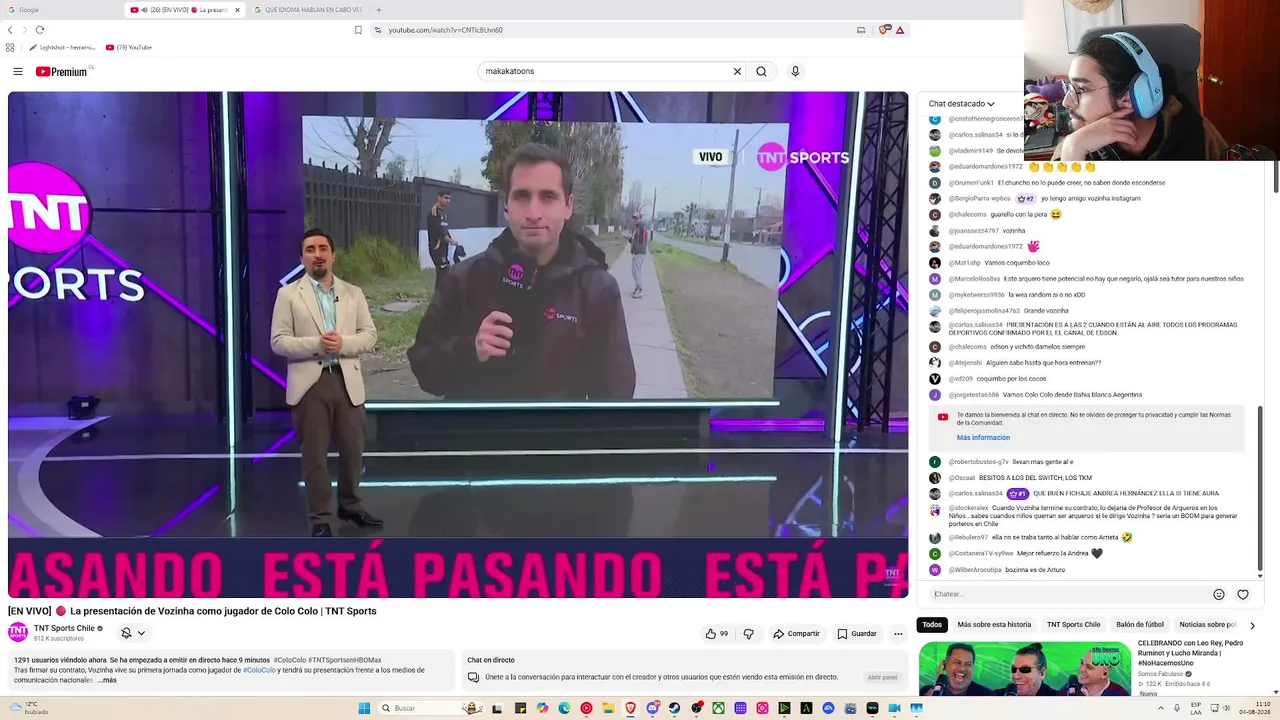This screenshot has width=1280, height=720.
Task: Open the Brave Shields icon
Action: 884,30
